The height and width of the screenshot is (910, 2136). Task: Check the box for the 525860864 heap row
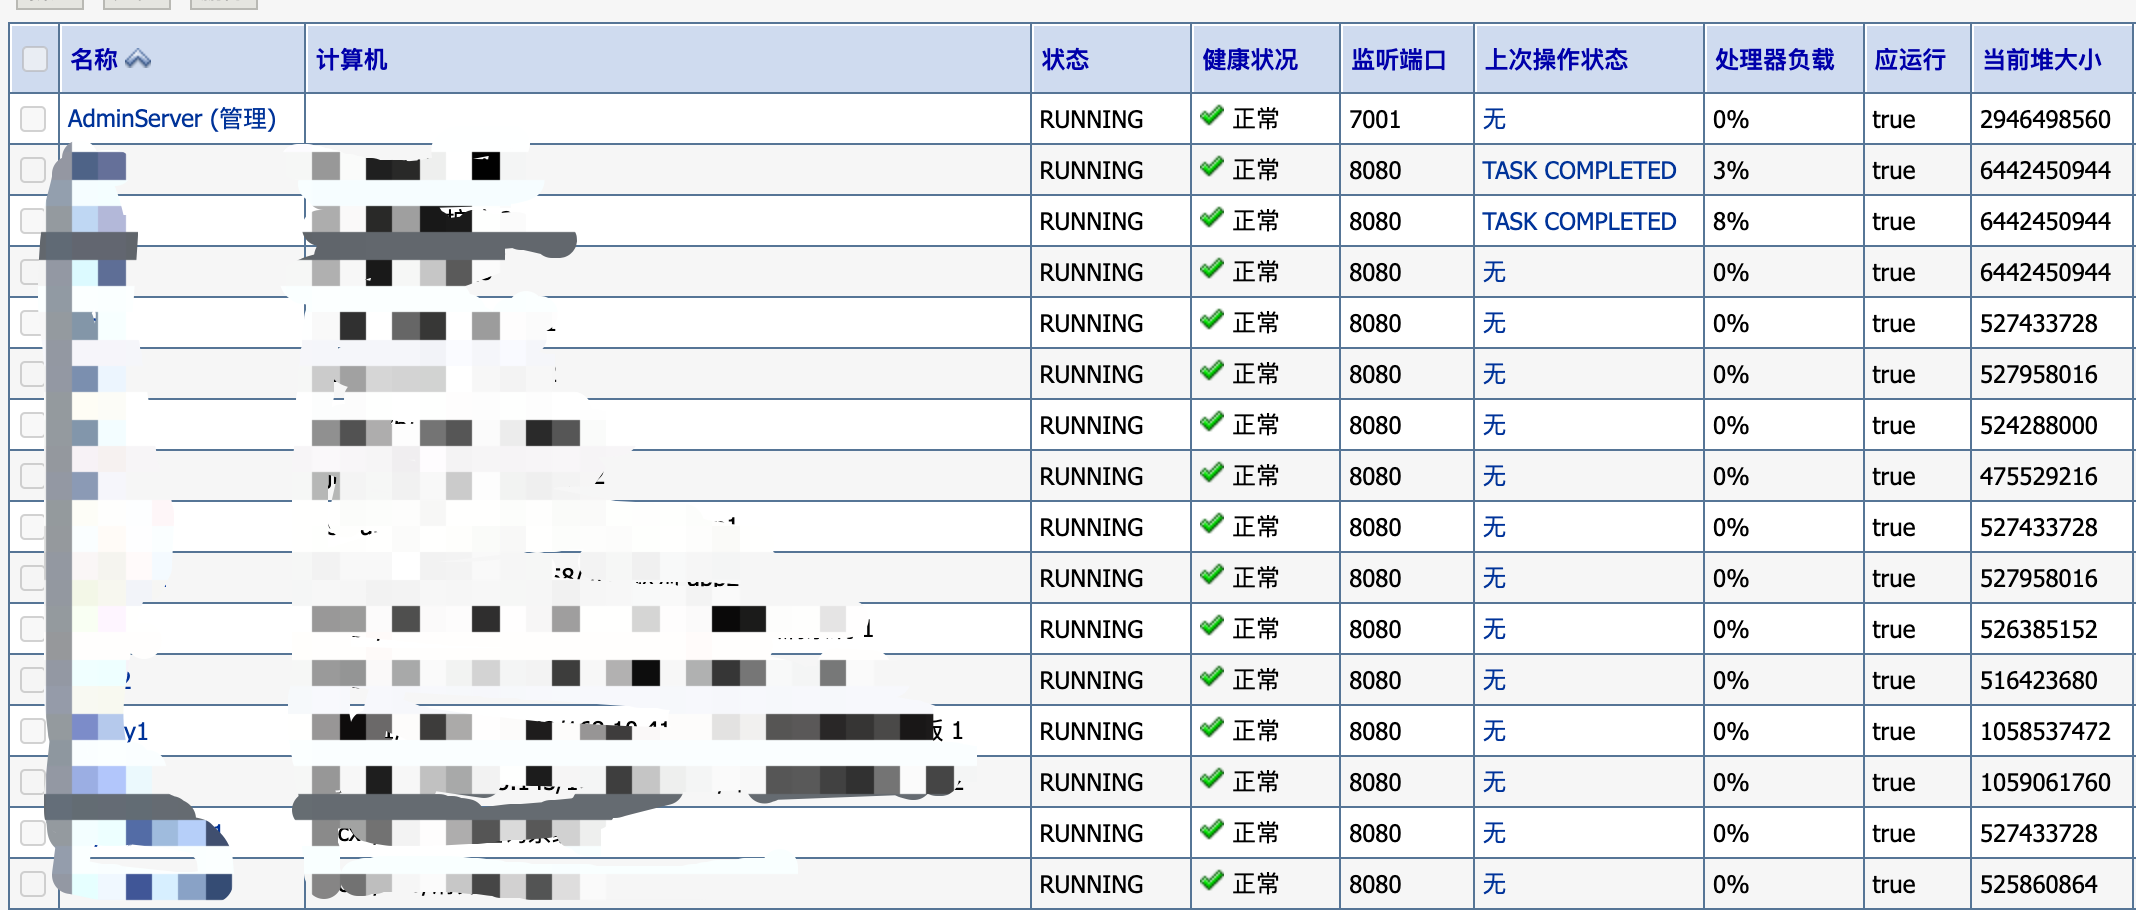[x=33, y=884]
